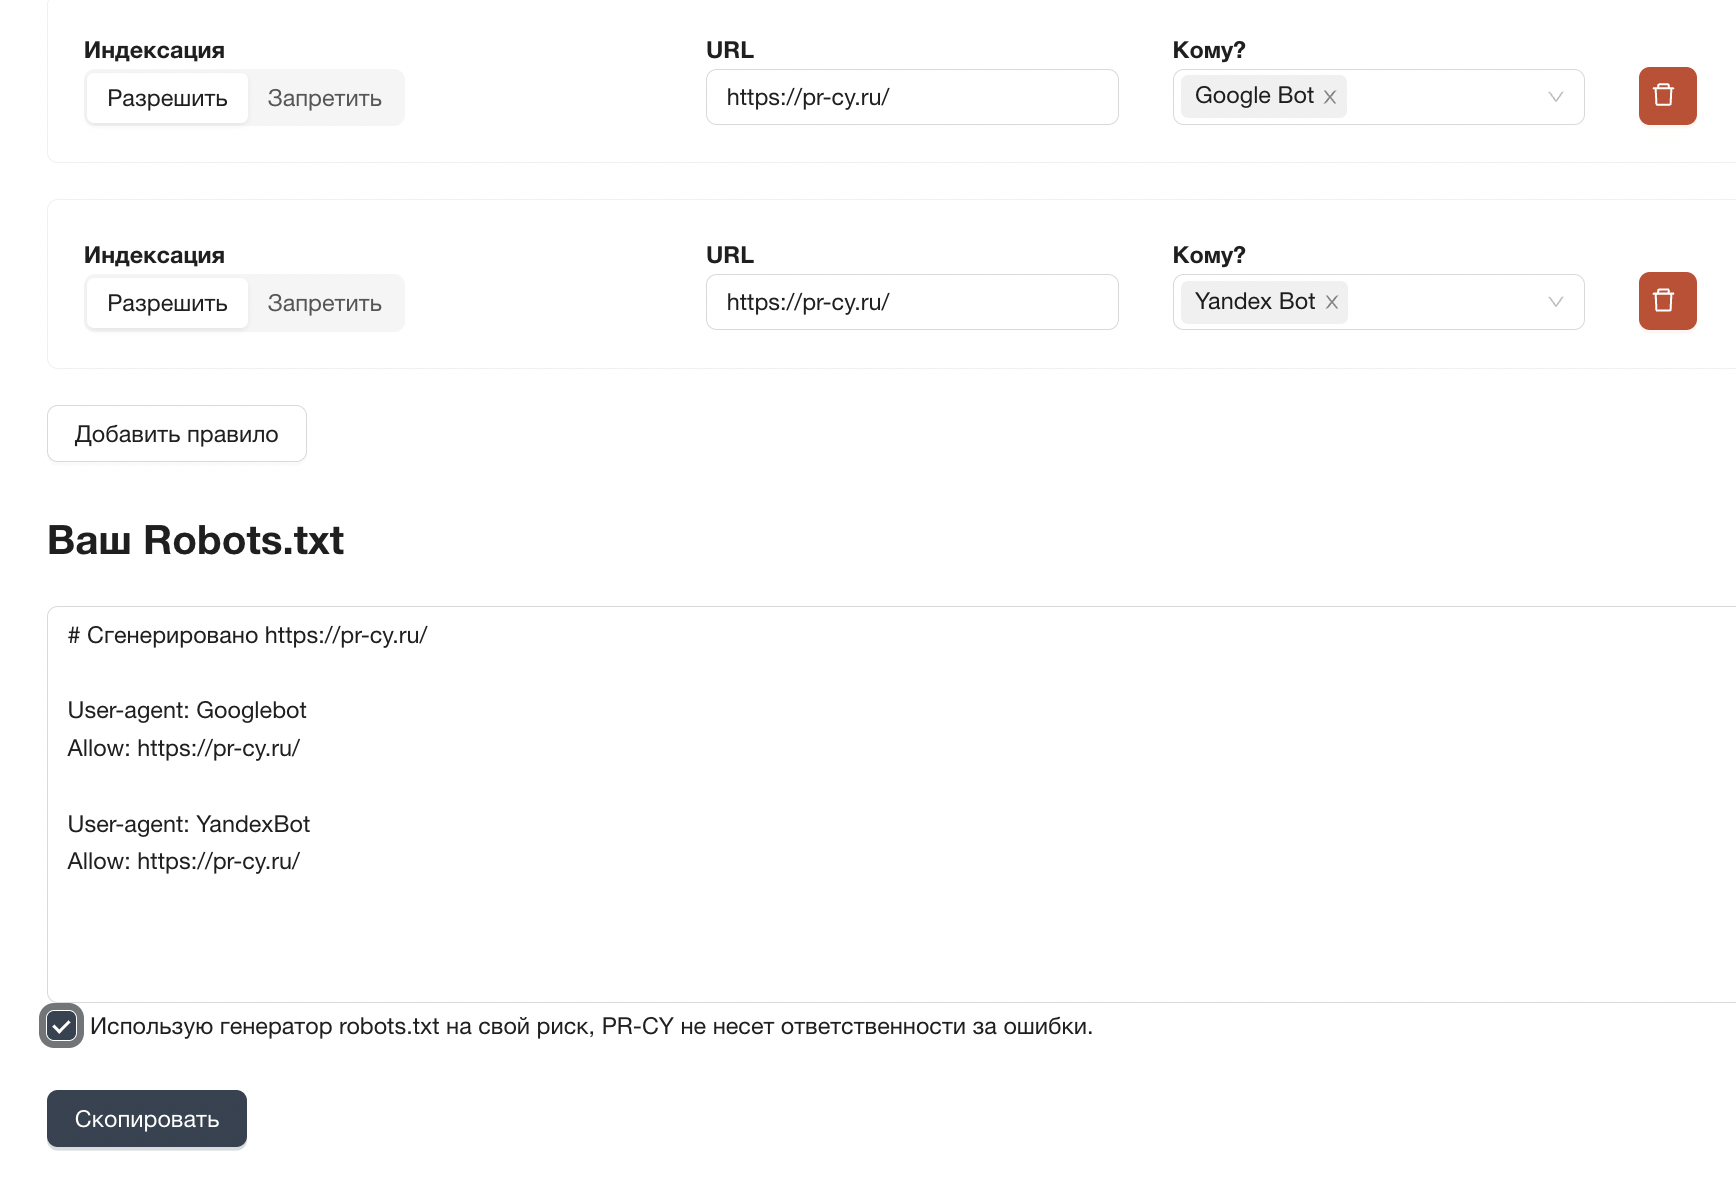
Task: Delete the Yandex Bot rule with trash icon
Action: pyautogui.click(x=1667, y=301)
